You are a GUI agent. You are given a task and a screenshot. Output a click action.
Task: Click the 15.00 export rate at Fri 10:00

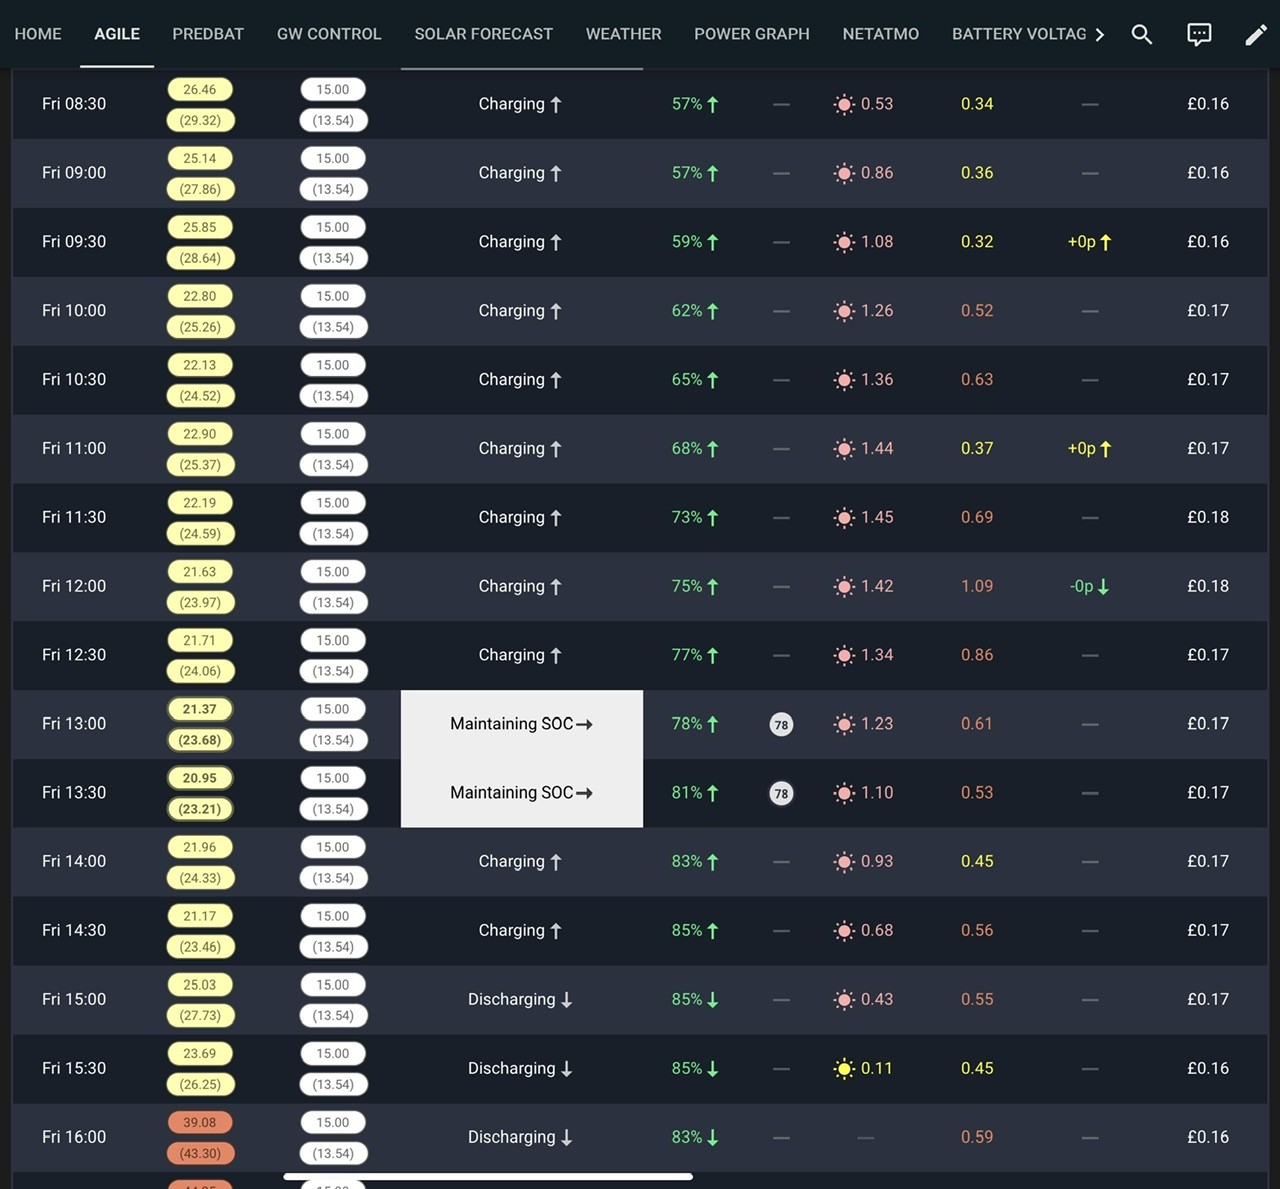click(333, 296)
